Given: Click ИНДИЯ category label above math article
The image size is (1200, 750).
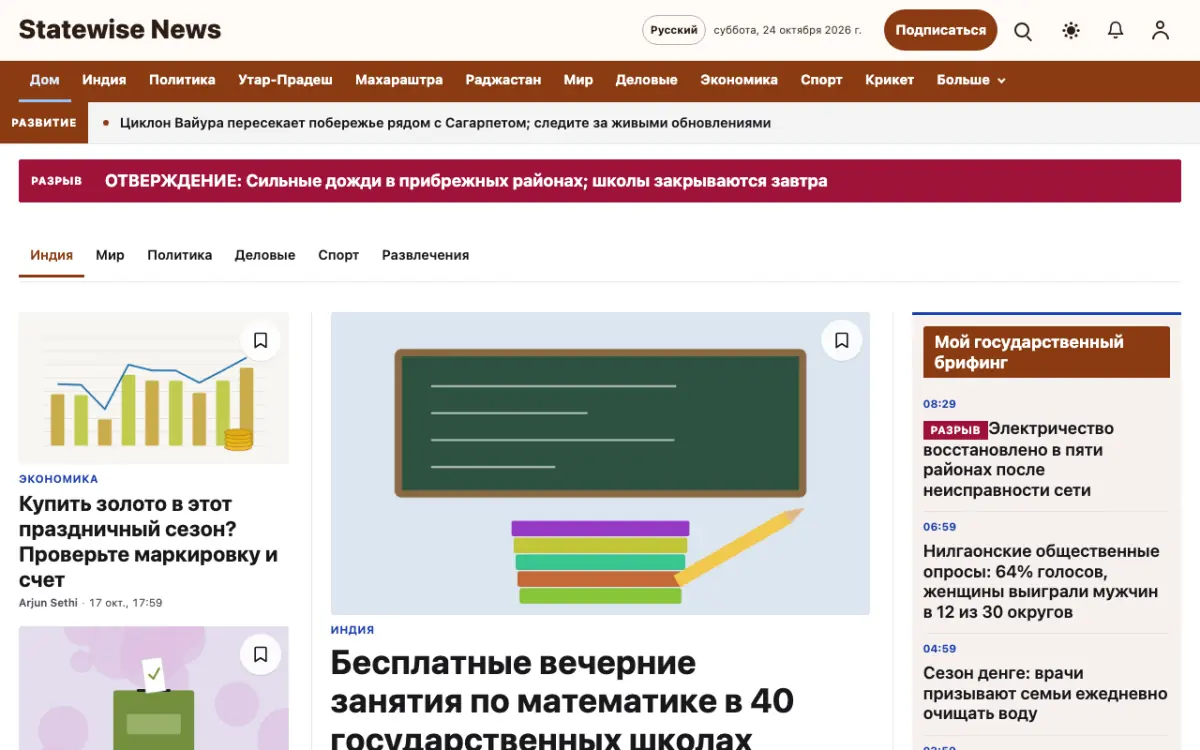Looking at the screenshot, I should pos(352,630).
